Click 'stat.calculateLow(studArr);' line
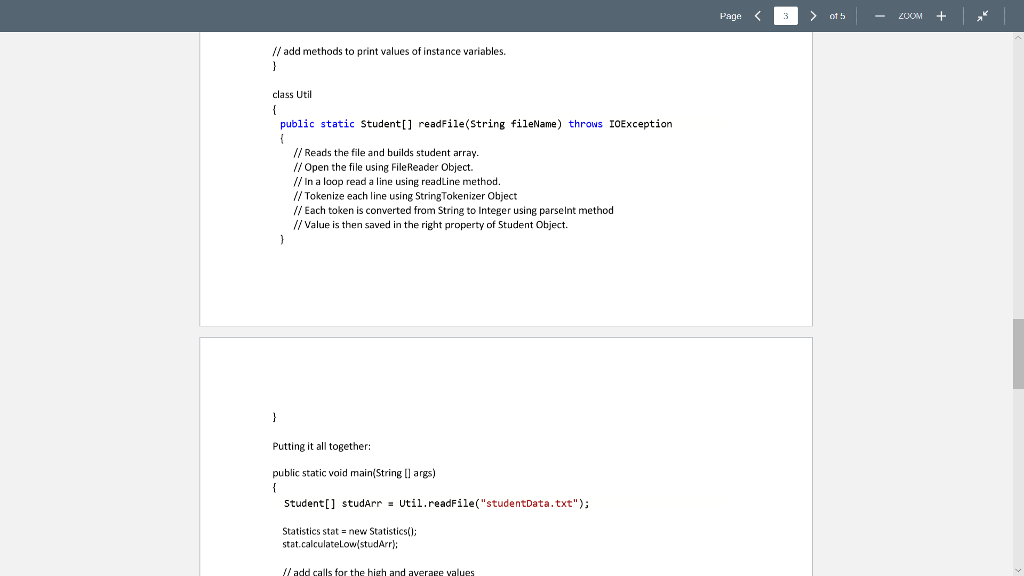1024x576 pixels. [340, 544]
